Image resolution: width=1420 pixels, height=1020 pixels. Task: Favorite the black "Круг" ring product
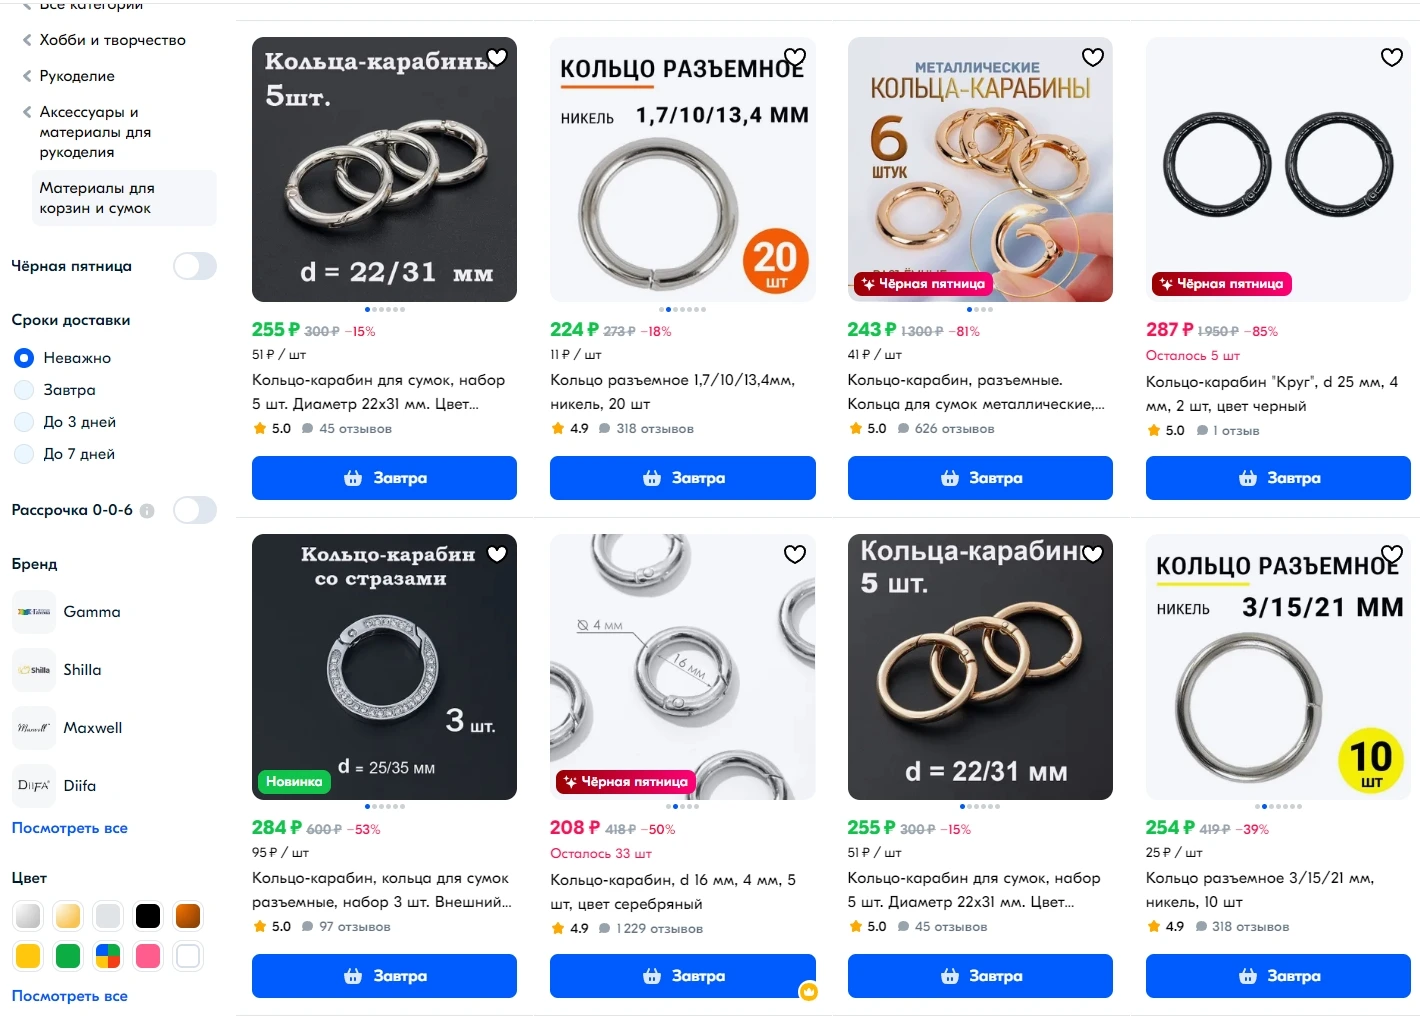pyautogui.click(x=1391, y=58)
